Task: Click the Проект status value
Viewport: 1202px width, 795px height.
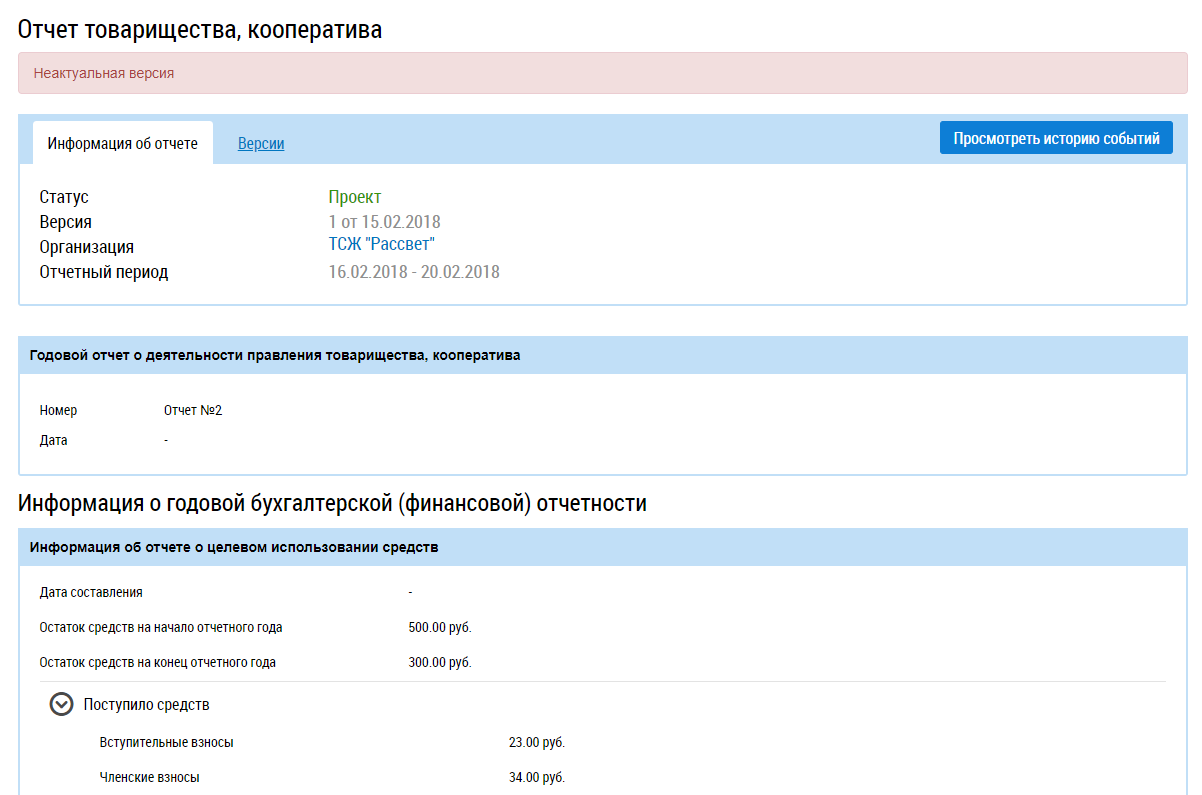Action: pyautogui.click(x=354, y=197)
